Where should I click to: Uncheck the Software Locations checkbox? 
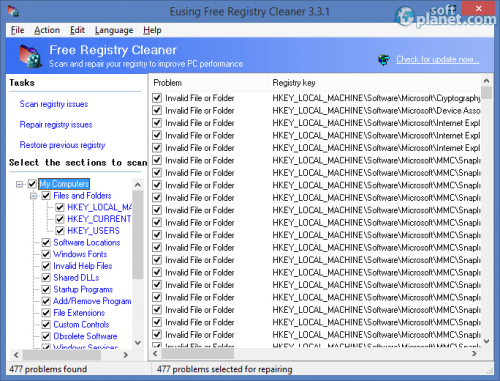(46, 242)
